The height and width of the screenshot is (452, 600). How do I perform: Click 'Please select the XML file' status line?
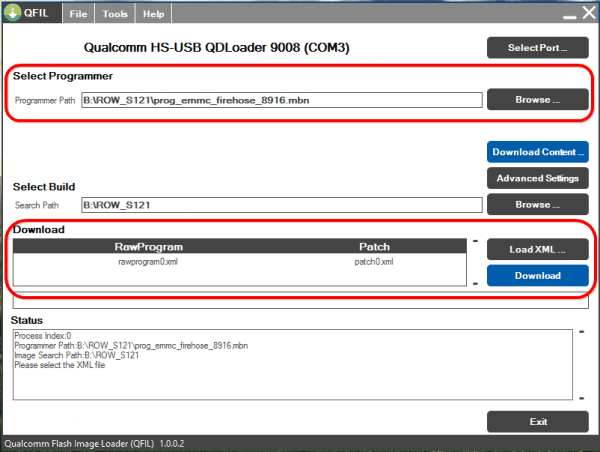(x=60, y=365)
